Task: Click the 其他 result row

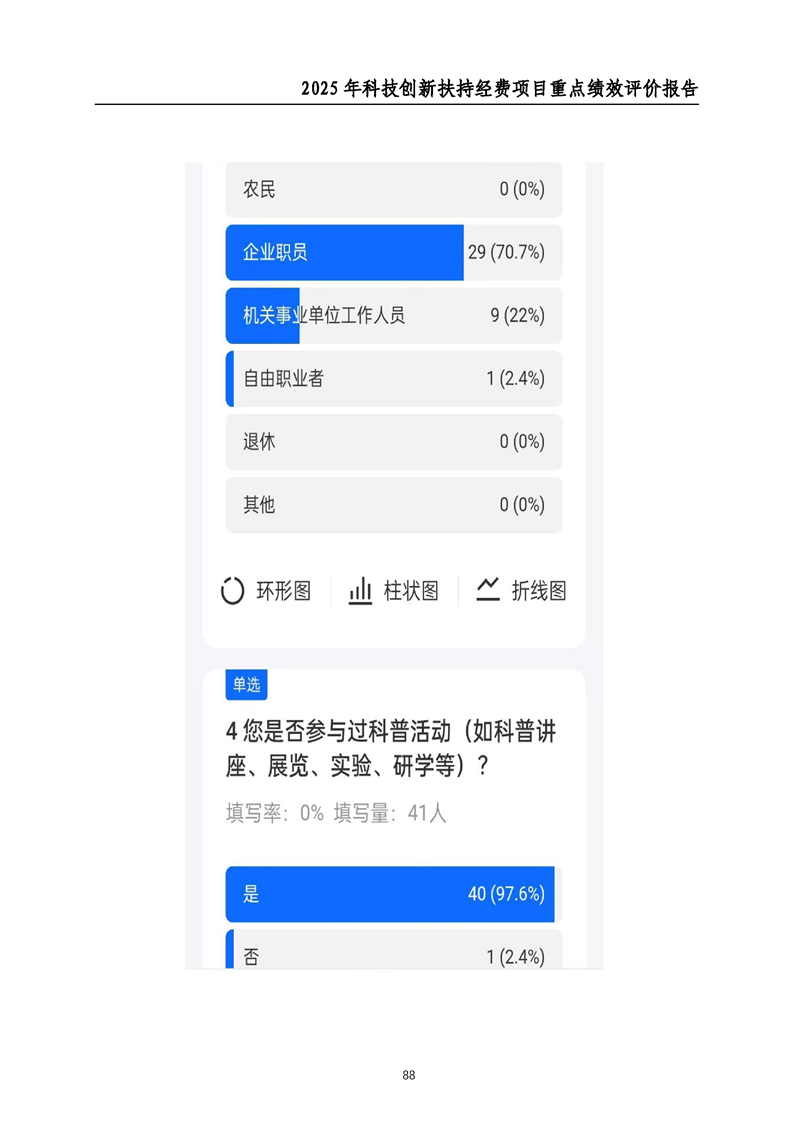Action: (x=394, y=505)
